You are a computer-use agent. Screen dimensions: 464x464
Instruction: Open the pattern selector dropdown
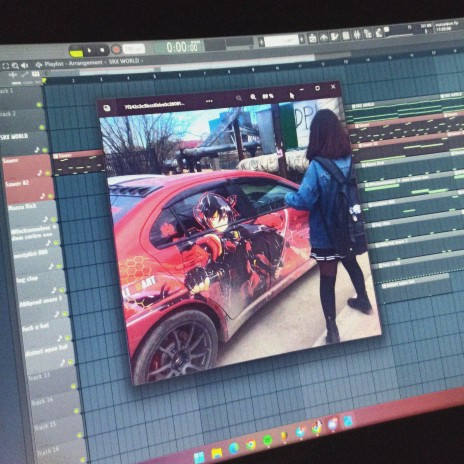(283, 41)
